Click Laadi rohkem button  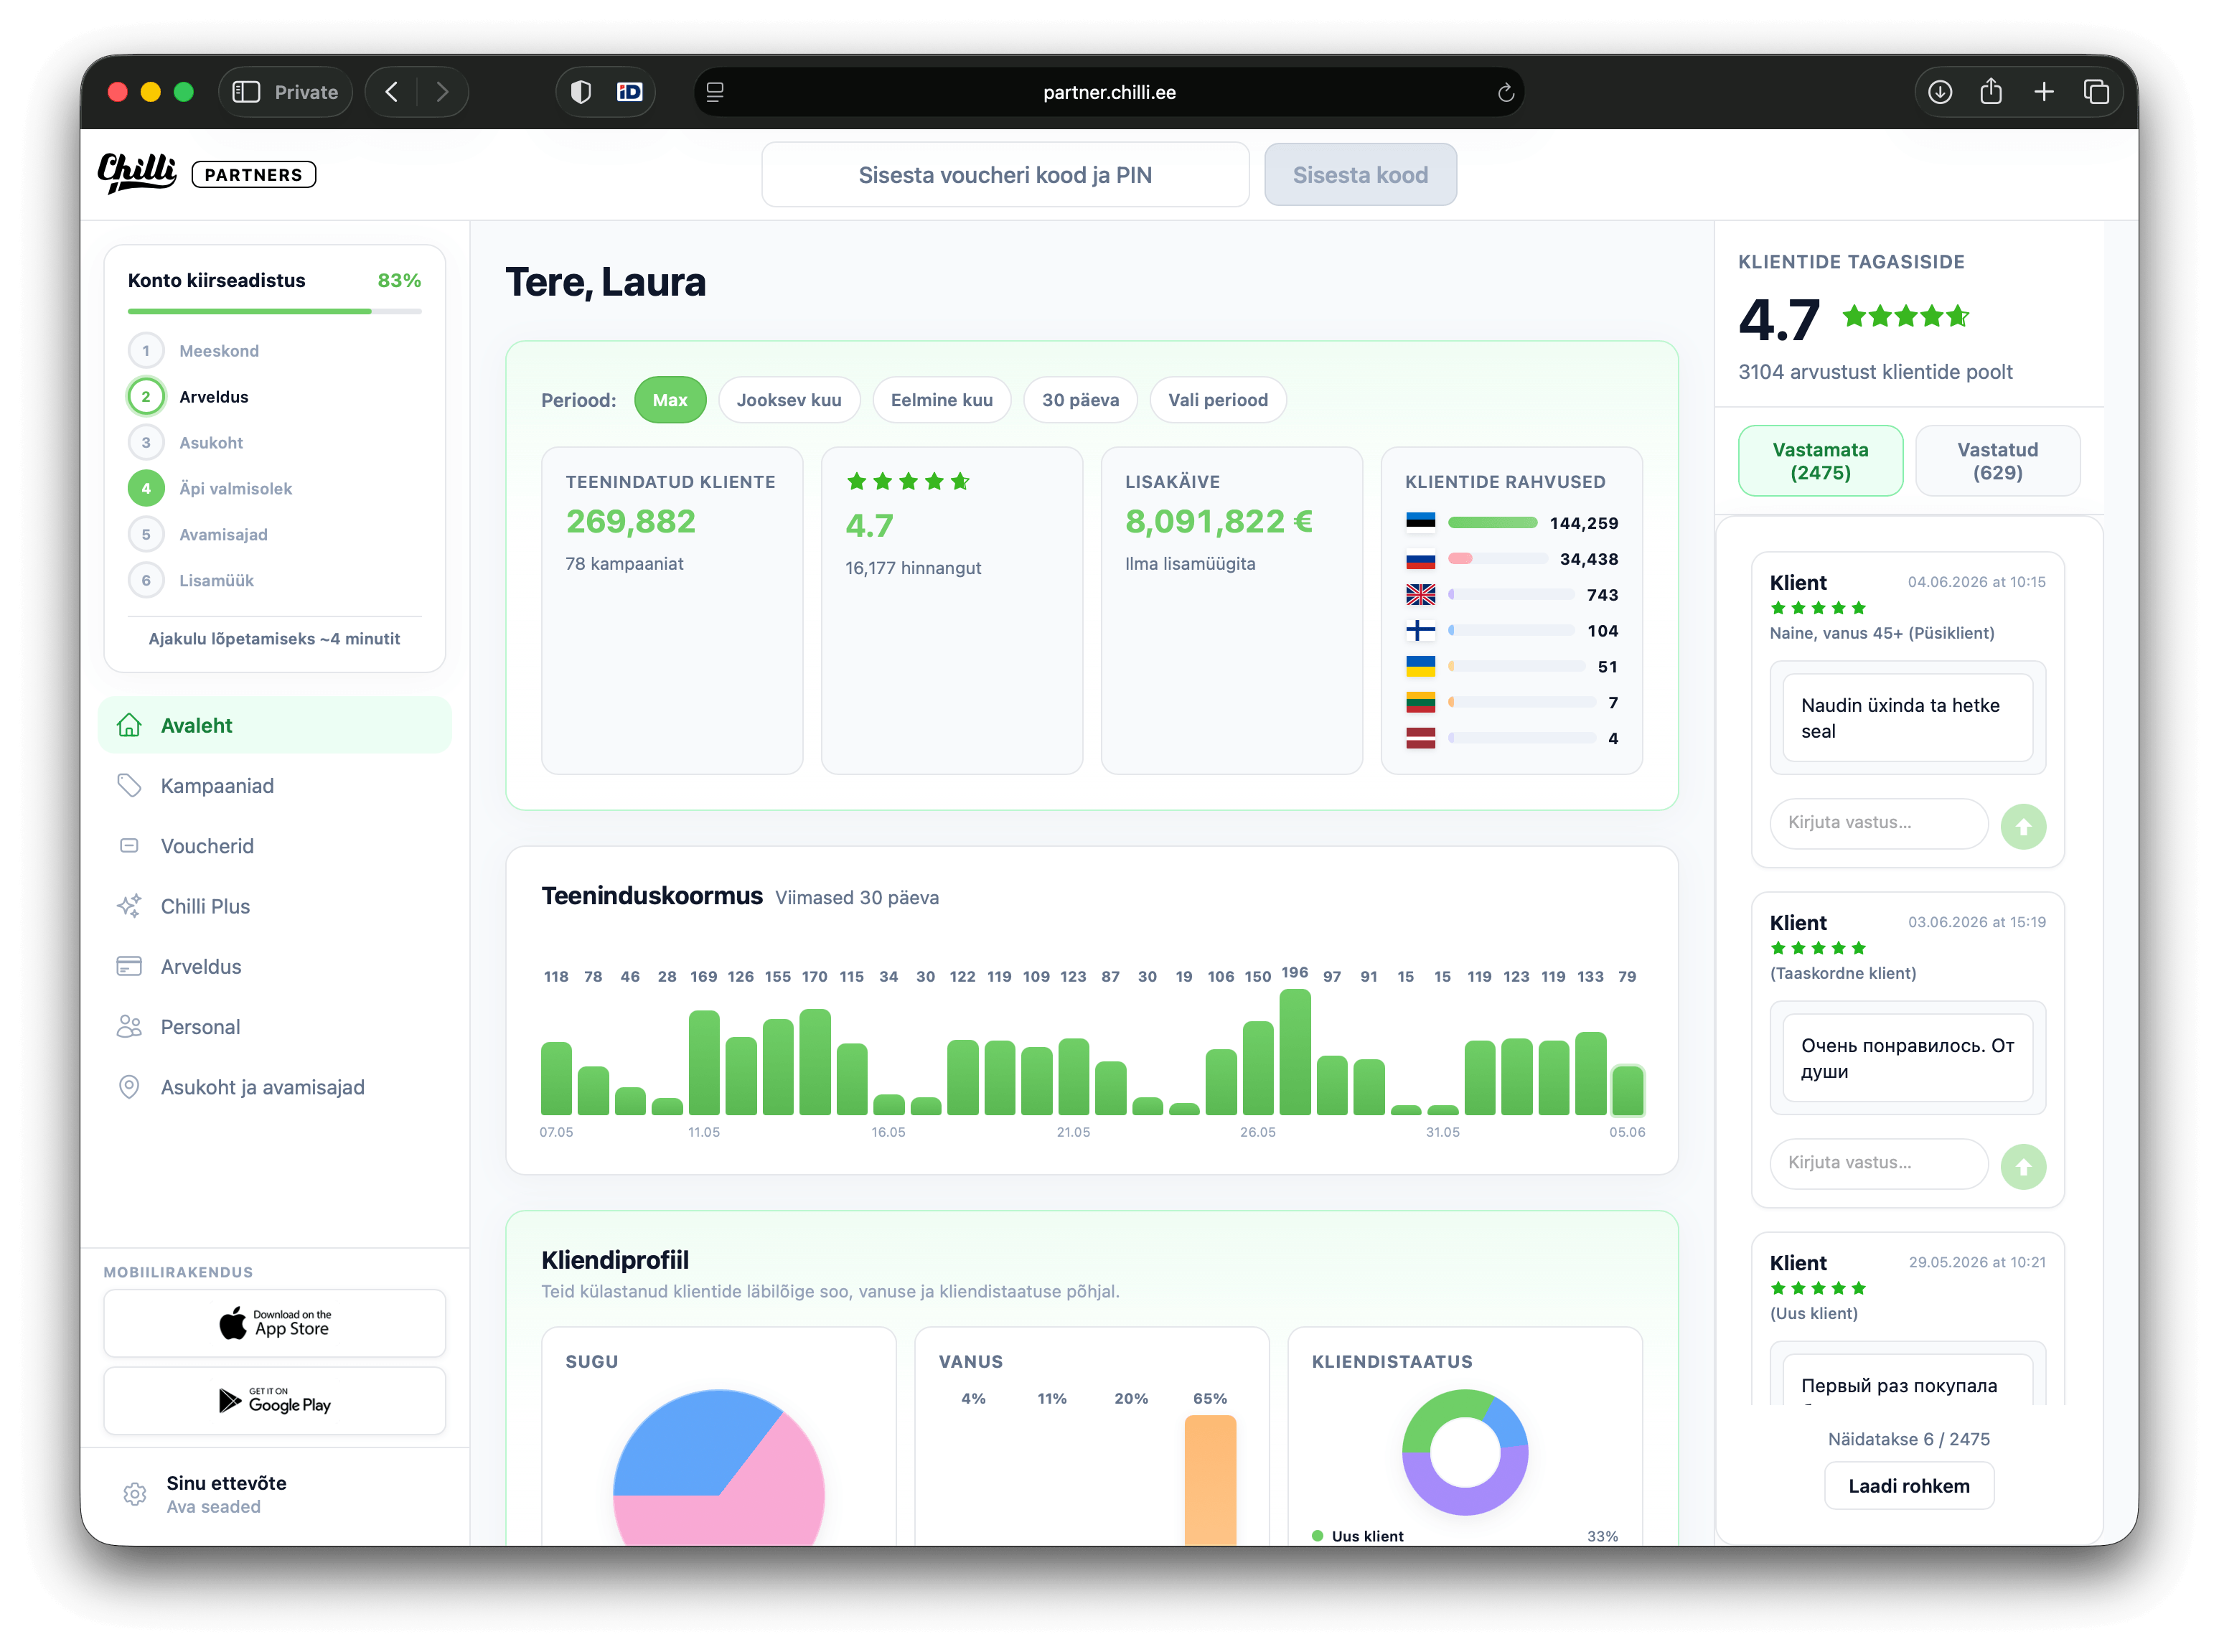[x=1908, y=1486]
